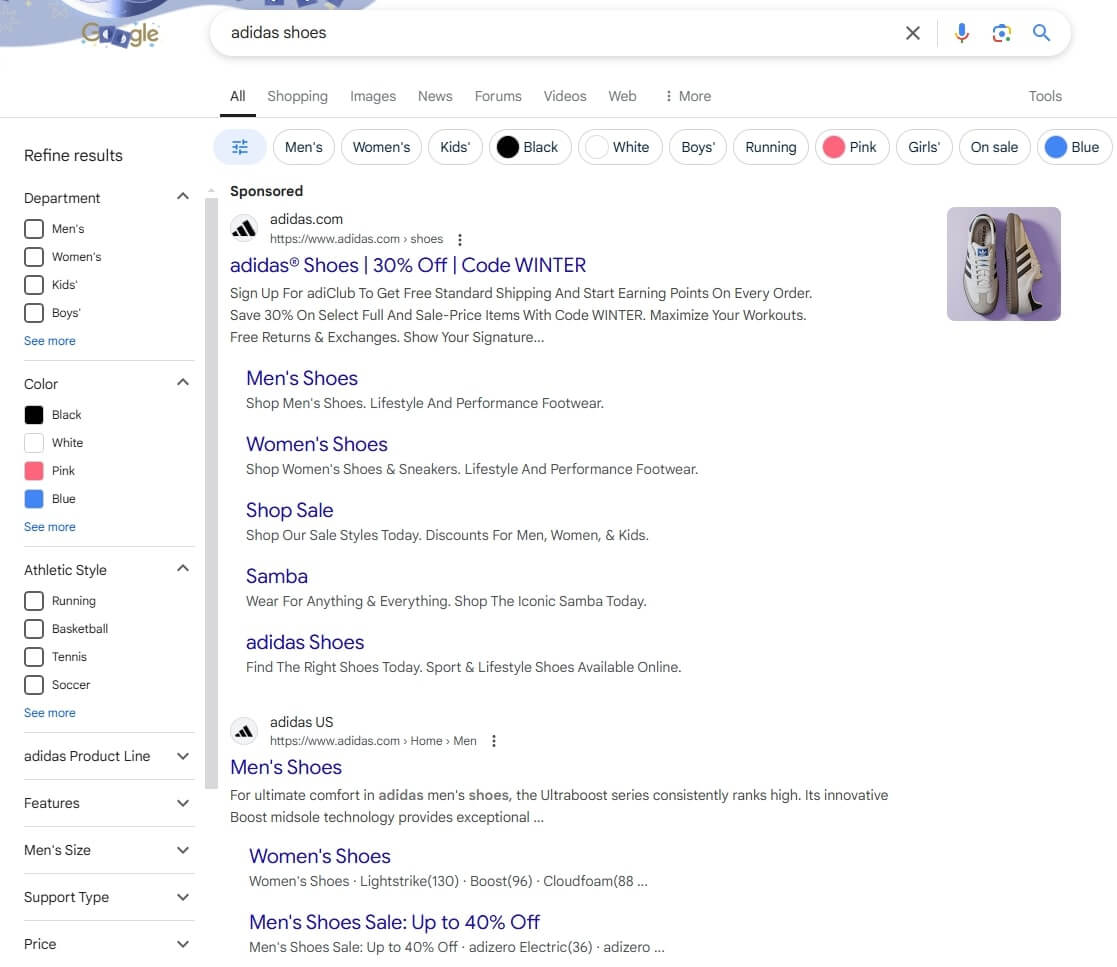Screen dimensions: 1117x967
Task: Collapse the Department filter section
Action: (x=183, y=196)
